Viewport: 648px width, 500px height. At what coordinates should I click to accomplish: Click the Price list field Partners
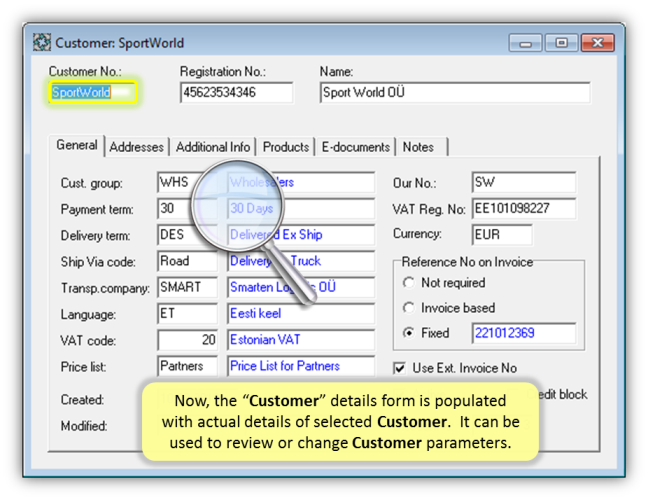point(187,366)
